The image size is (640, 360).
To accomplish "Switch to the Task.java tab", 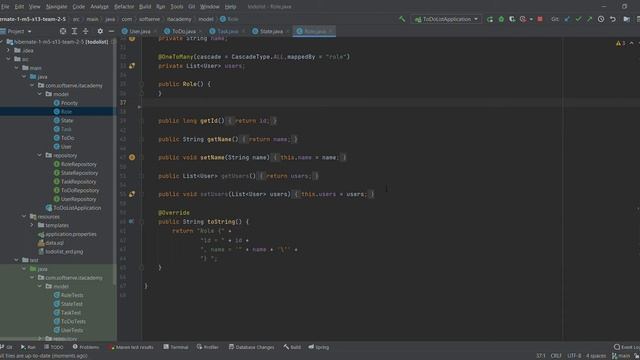I will [227, 31].
